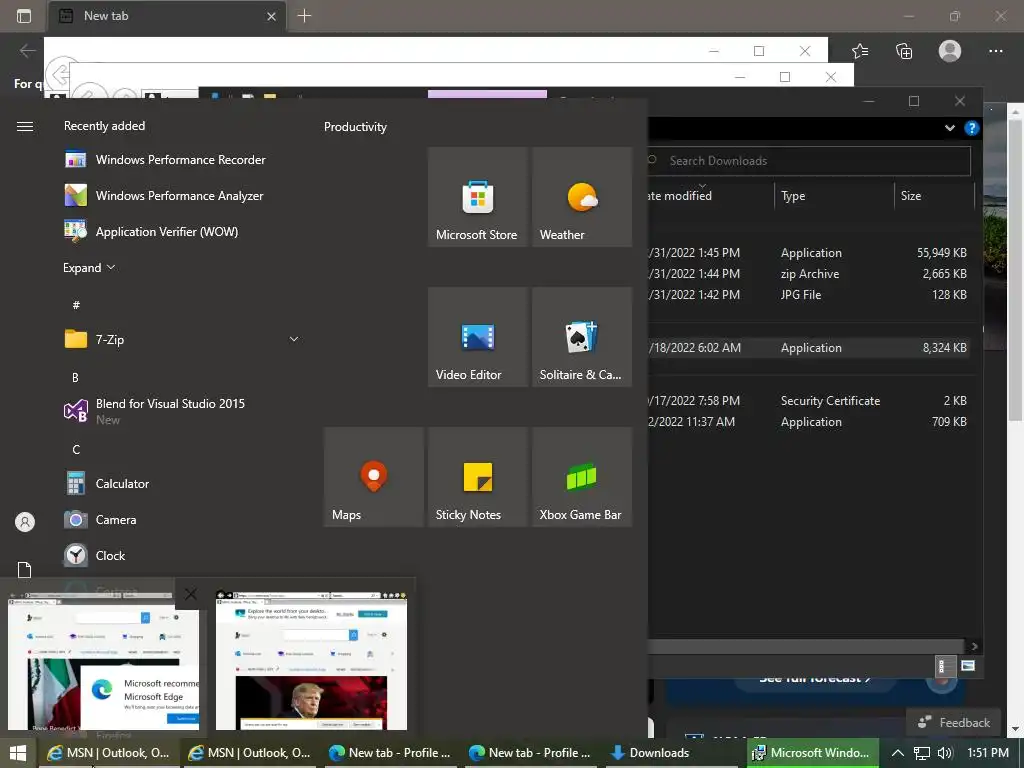Select the zip Archive file row
1024x768 pixels.
808,274
